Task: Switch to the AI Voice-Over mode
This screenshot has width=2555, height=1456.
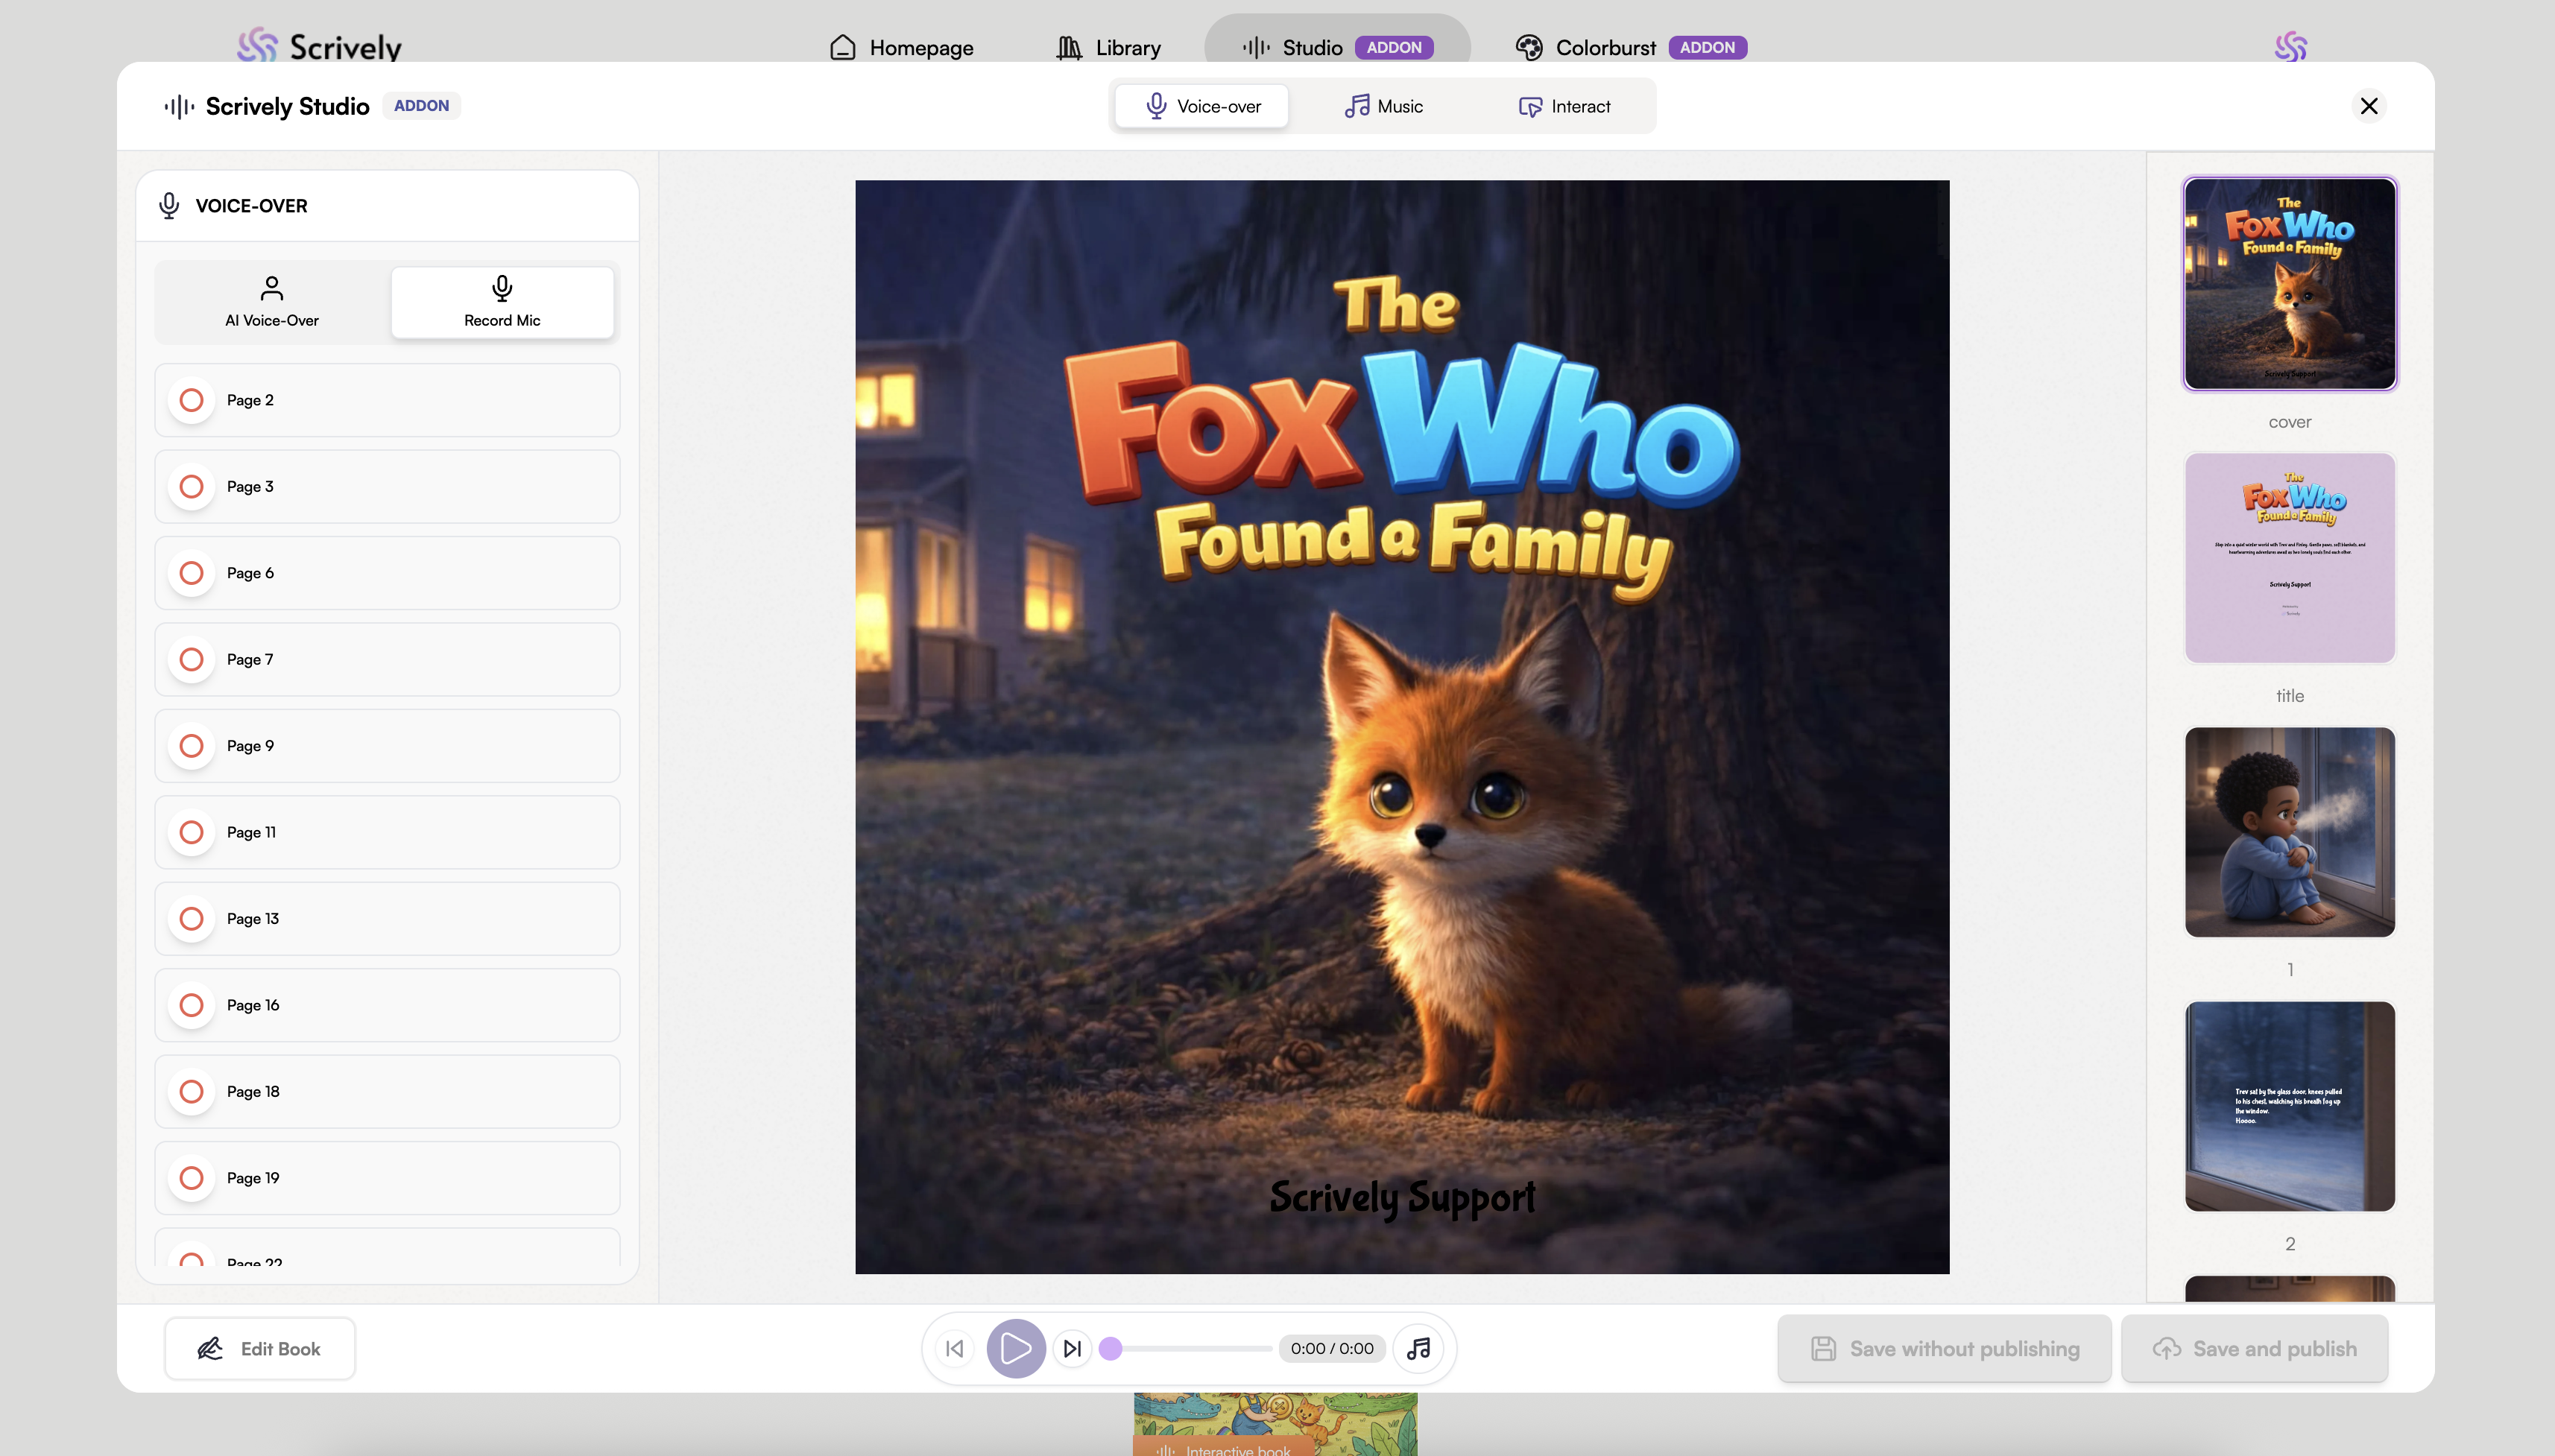Action: pos(272,301)
